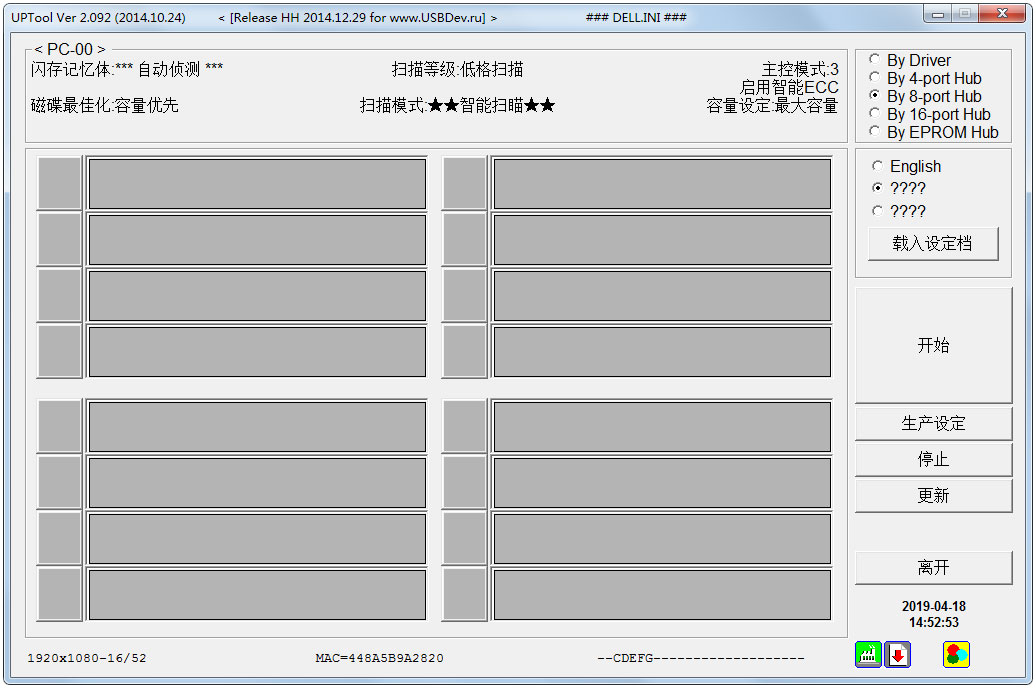
Task: Select By EPROM Hub option
Action: (934, 132)
